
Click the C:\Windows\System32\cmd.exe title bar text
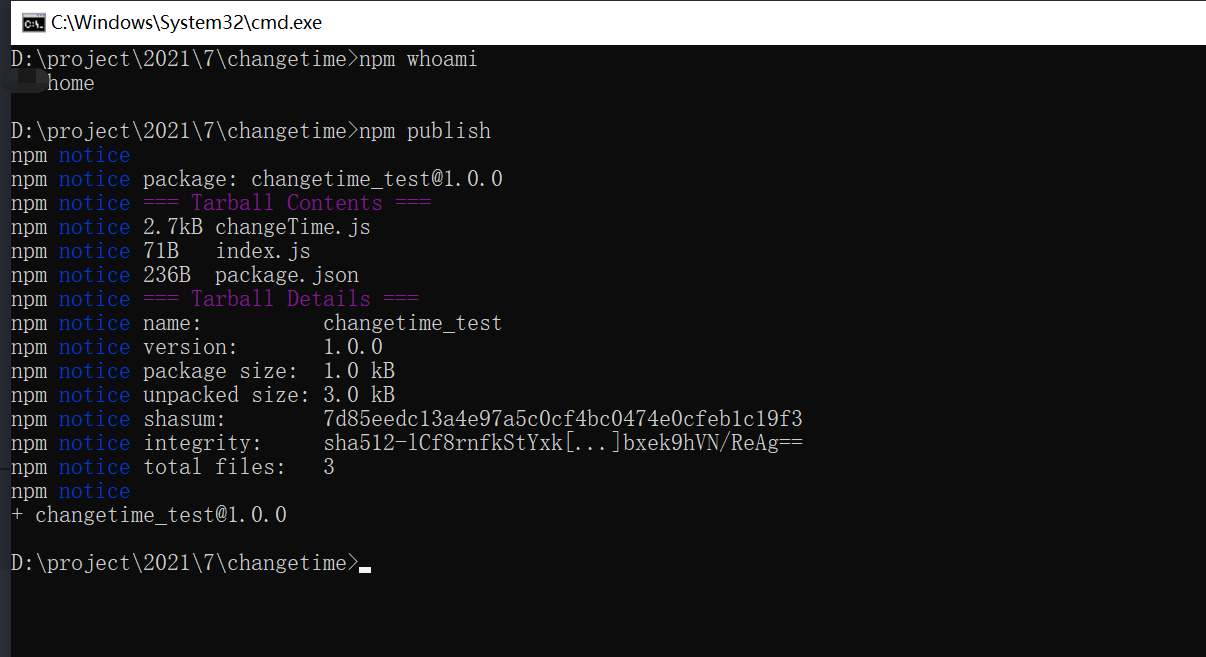[187, 22]
